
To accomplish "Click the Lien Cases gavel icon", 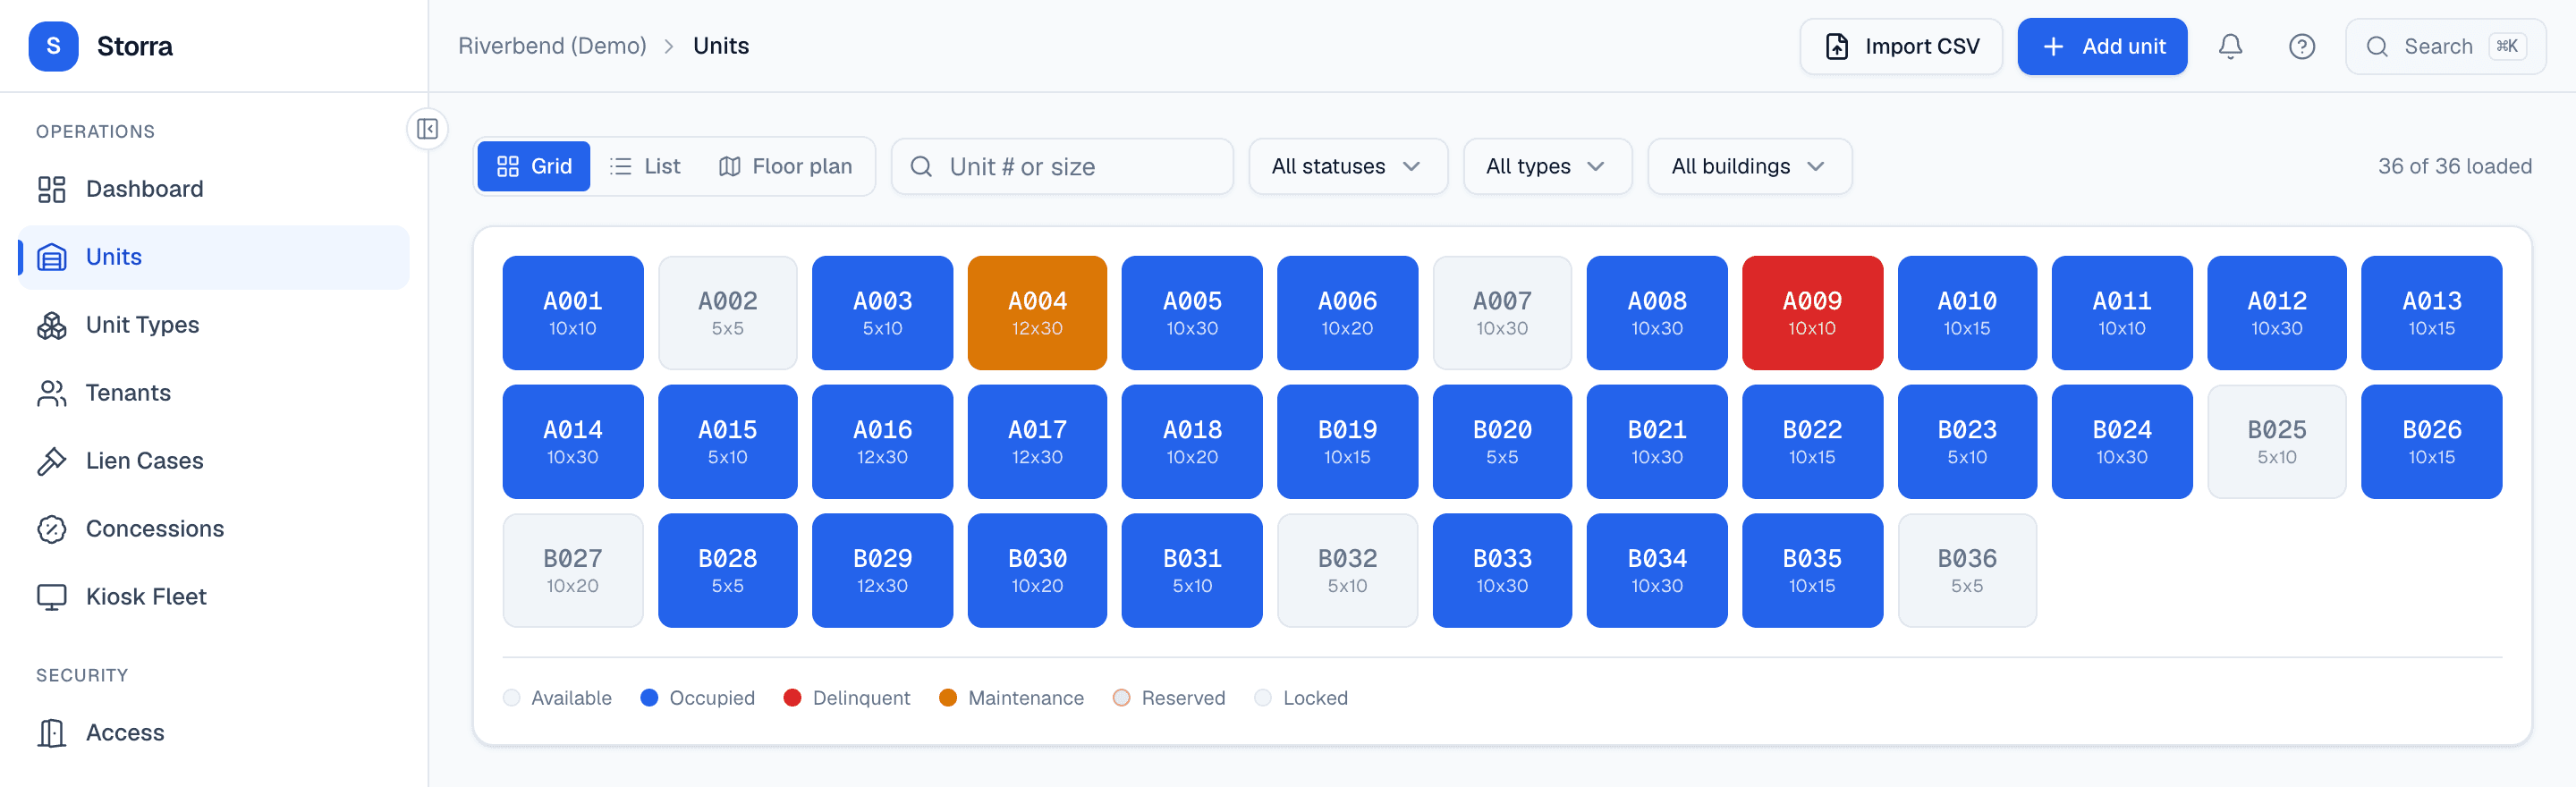I will tap(51, 461).
